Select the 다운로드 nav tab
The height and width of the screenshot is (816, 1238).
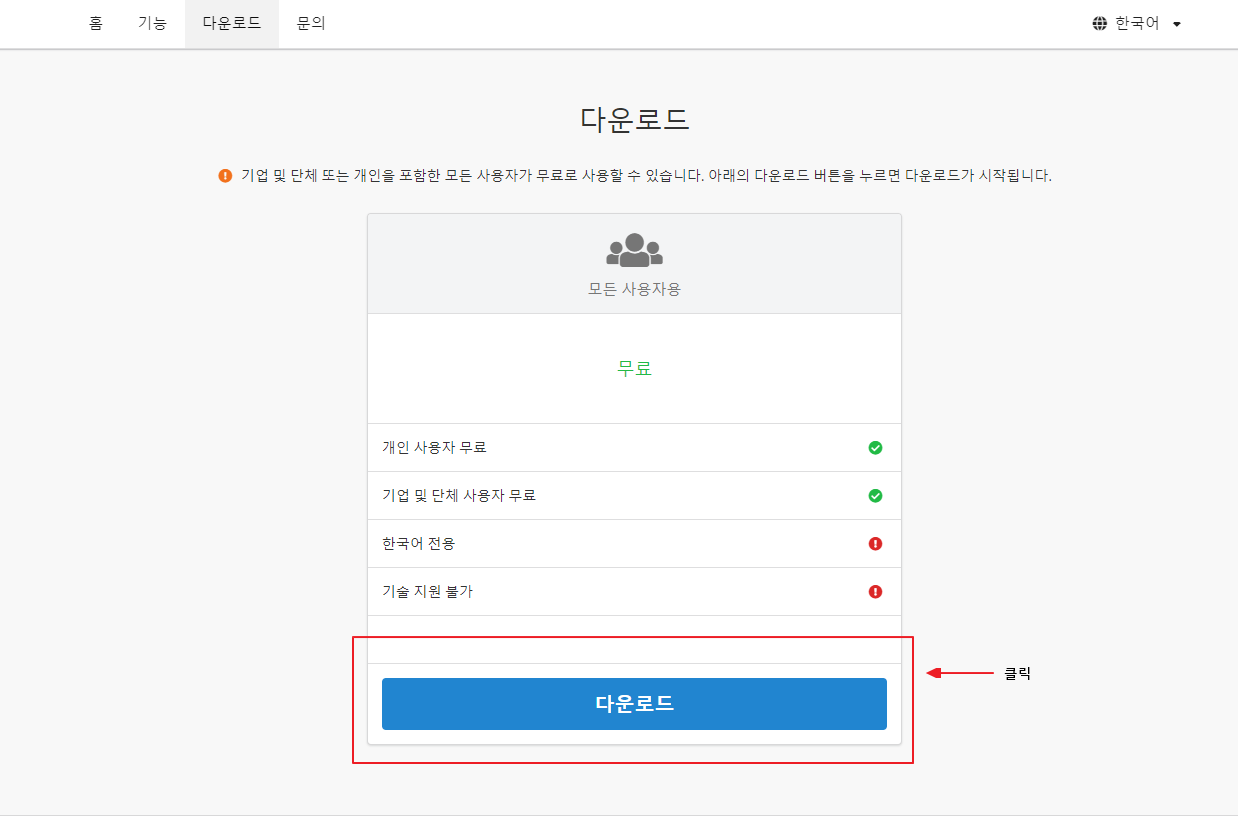click(x=232, y=23)
